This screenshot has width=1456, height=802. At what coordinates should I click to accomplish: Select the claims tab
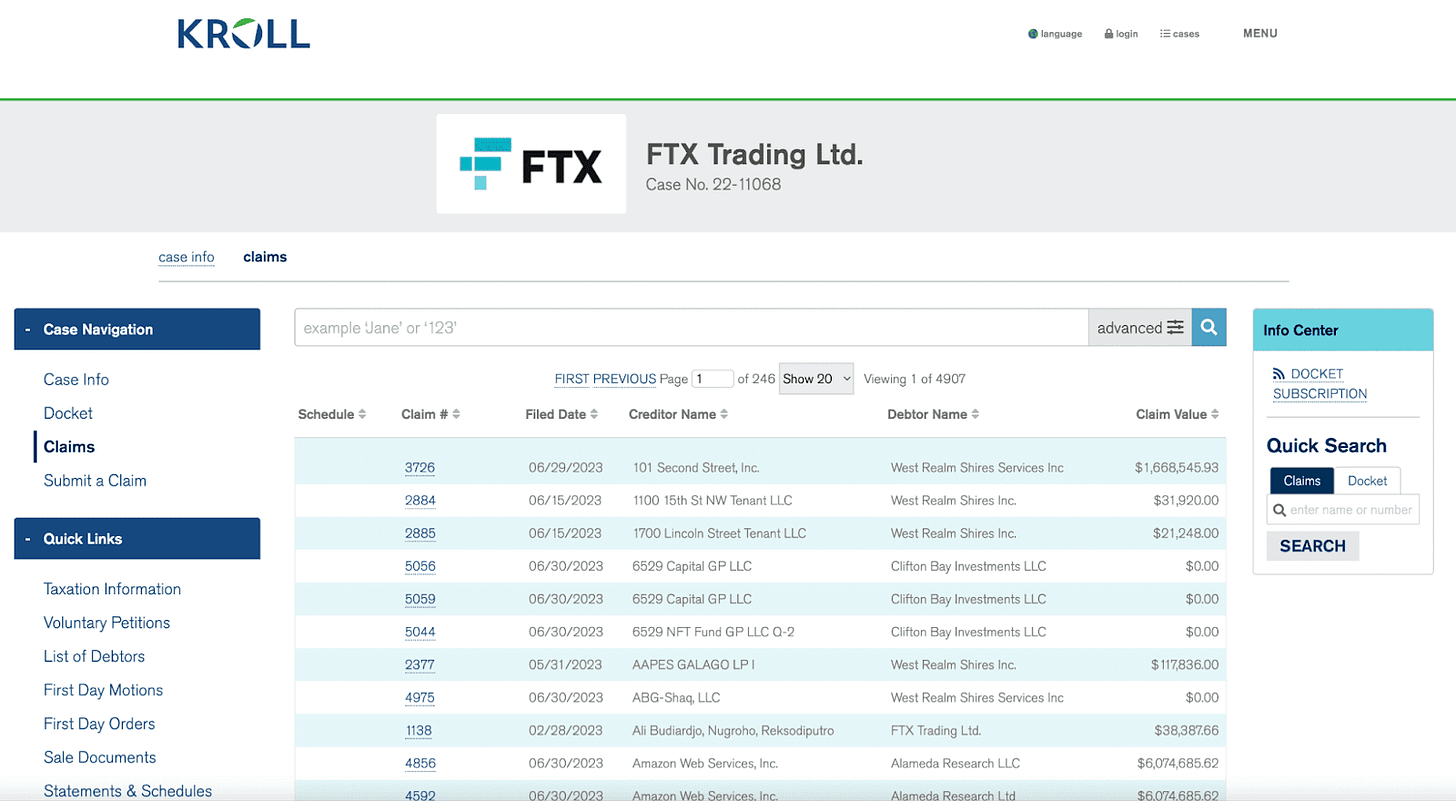tap(265, 257)
